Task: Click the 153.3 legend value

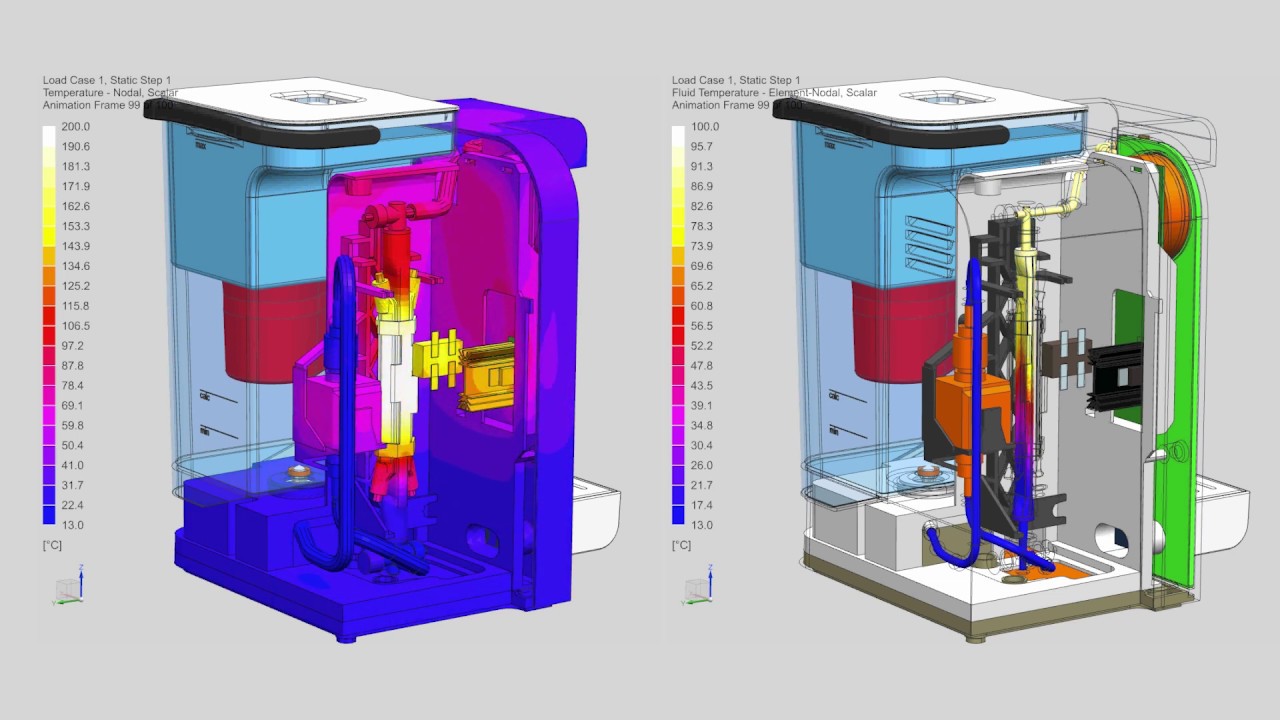Action: [76, 227]
